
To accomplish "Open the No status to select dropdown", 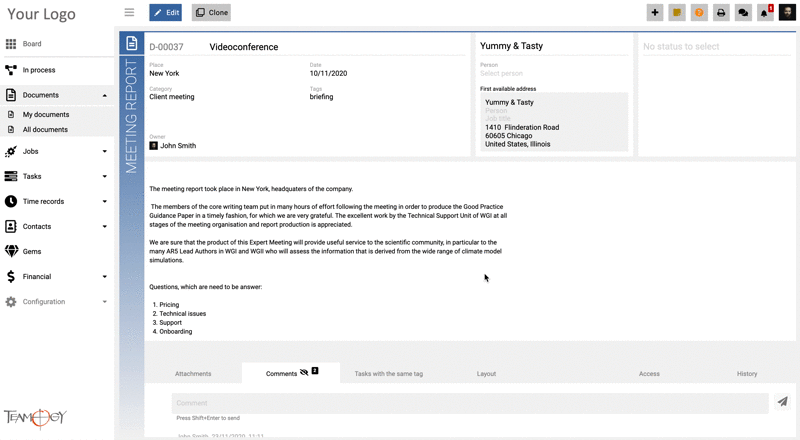I will [x=716, y=46].
